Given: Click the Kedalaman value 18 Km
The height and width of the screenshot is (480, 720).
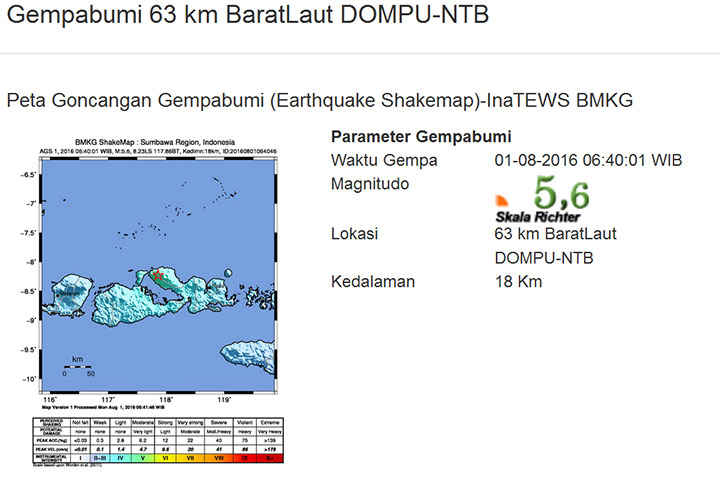Looking at the screenshot, I should coord(518,282).
